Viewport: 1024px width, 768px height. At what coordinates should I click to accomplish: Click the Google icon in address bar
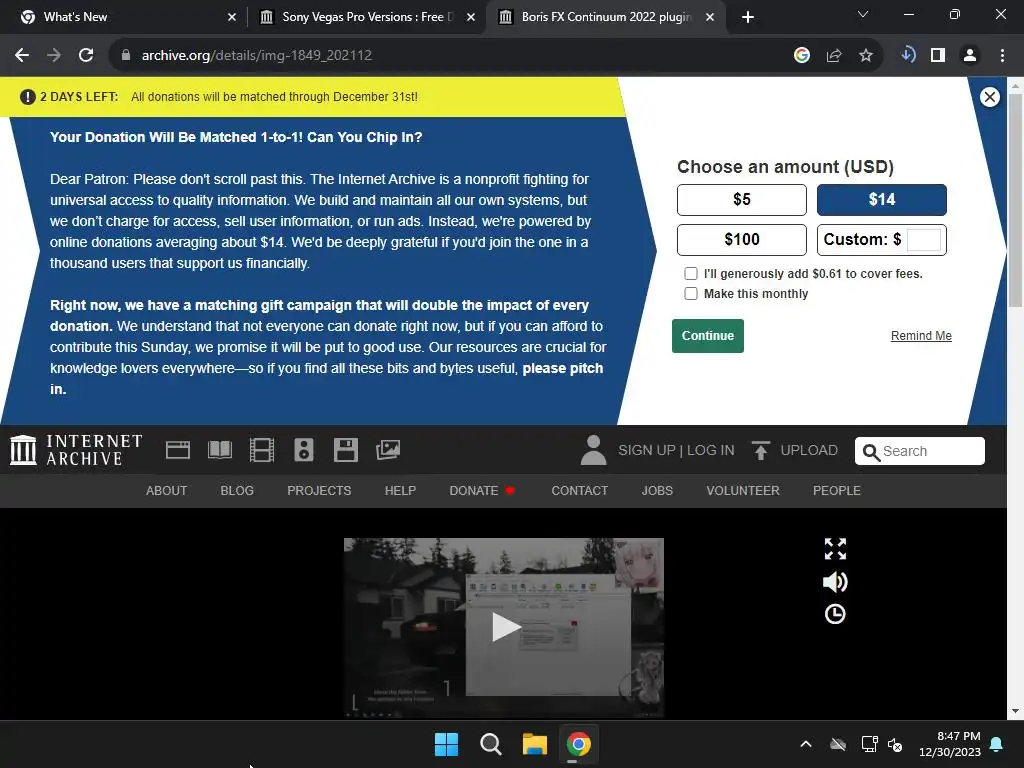(x=801, y=56)
